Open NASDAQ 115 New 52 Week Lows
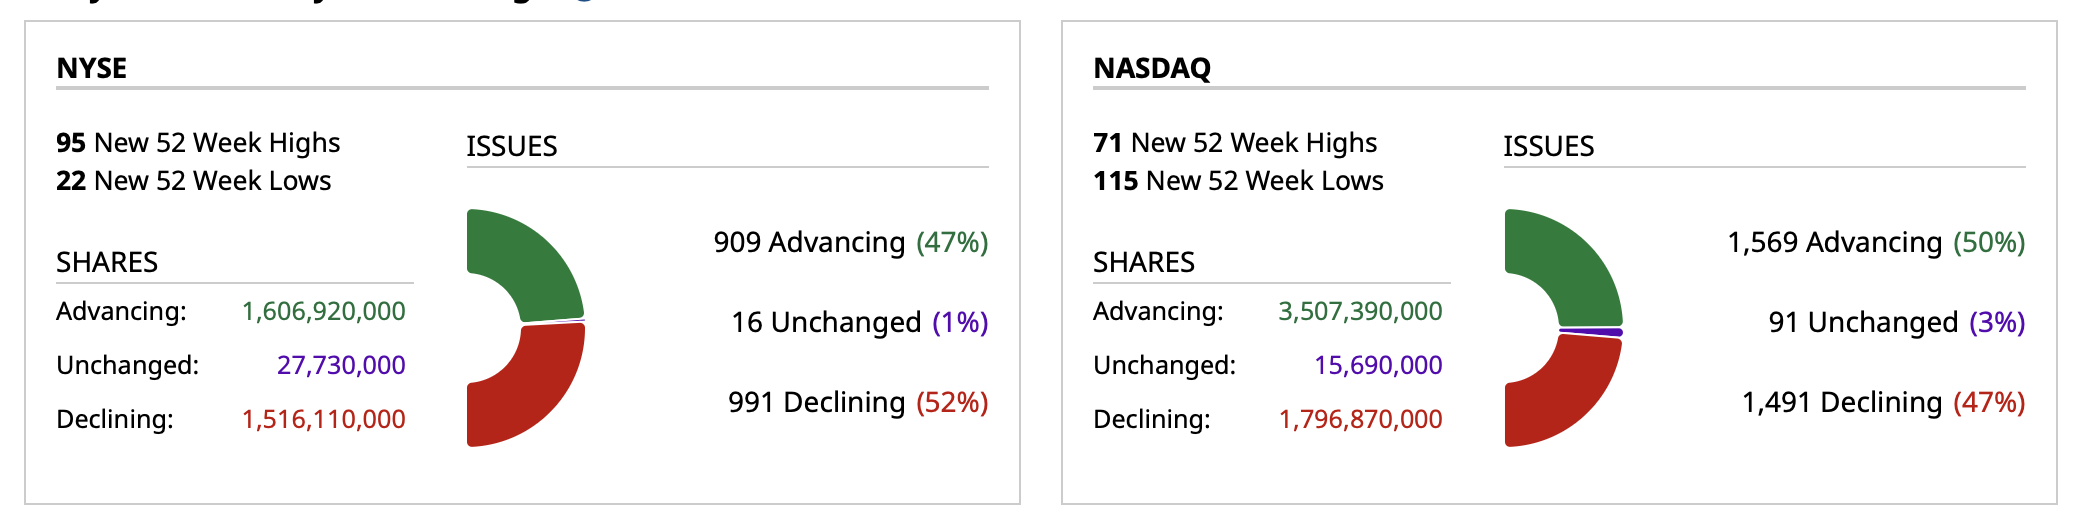 click(x=1238, y=181)
